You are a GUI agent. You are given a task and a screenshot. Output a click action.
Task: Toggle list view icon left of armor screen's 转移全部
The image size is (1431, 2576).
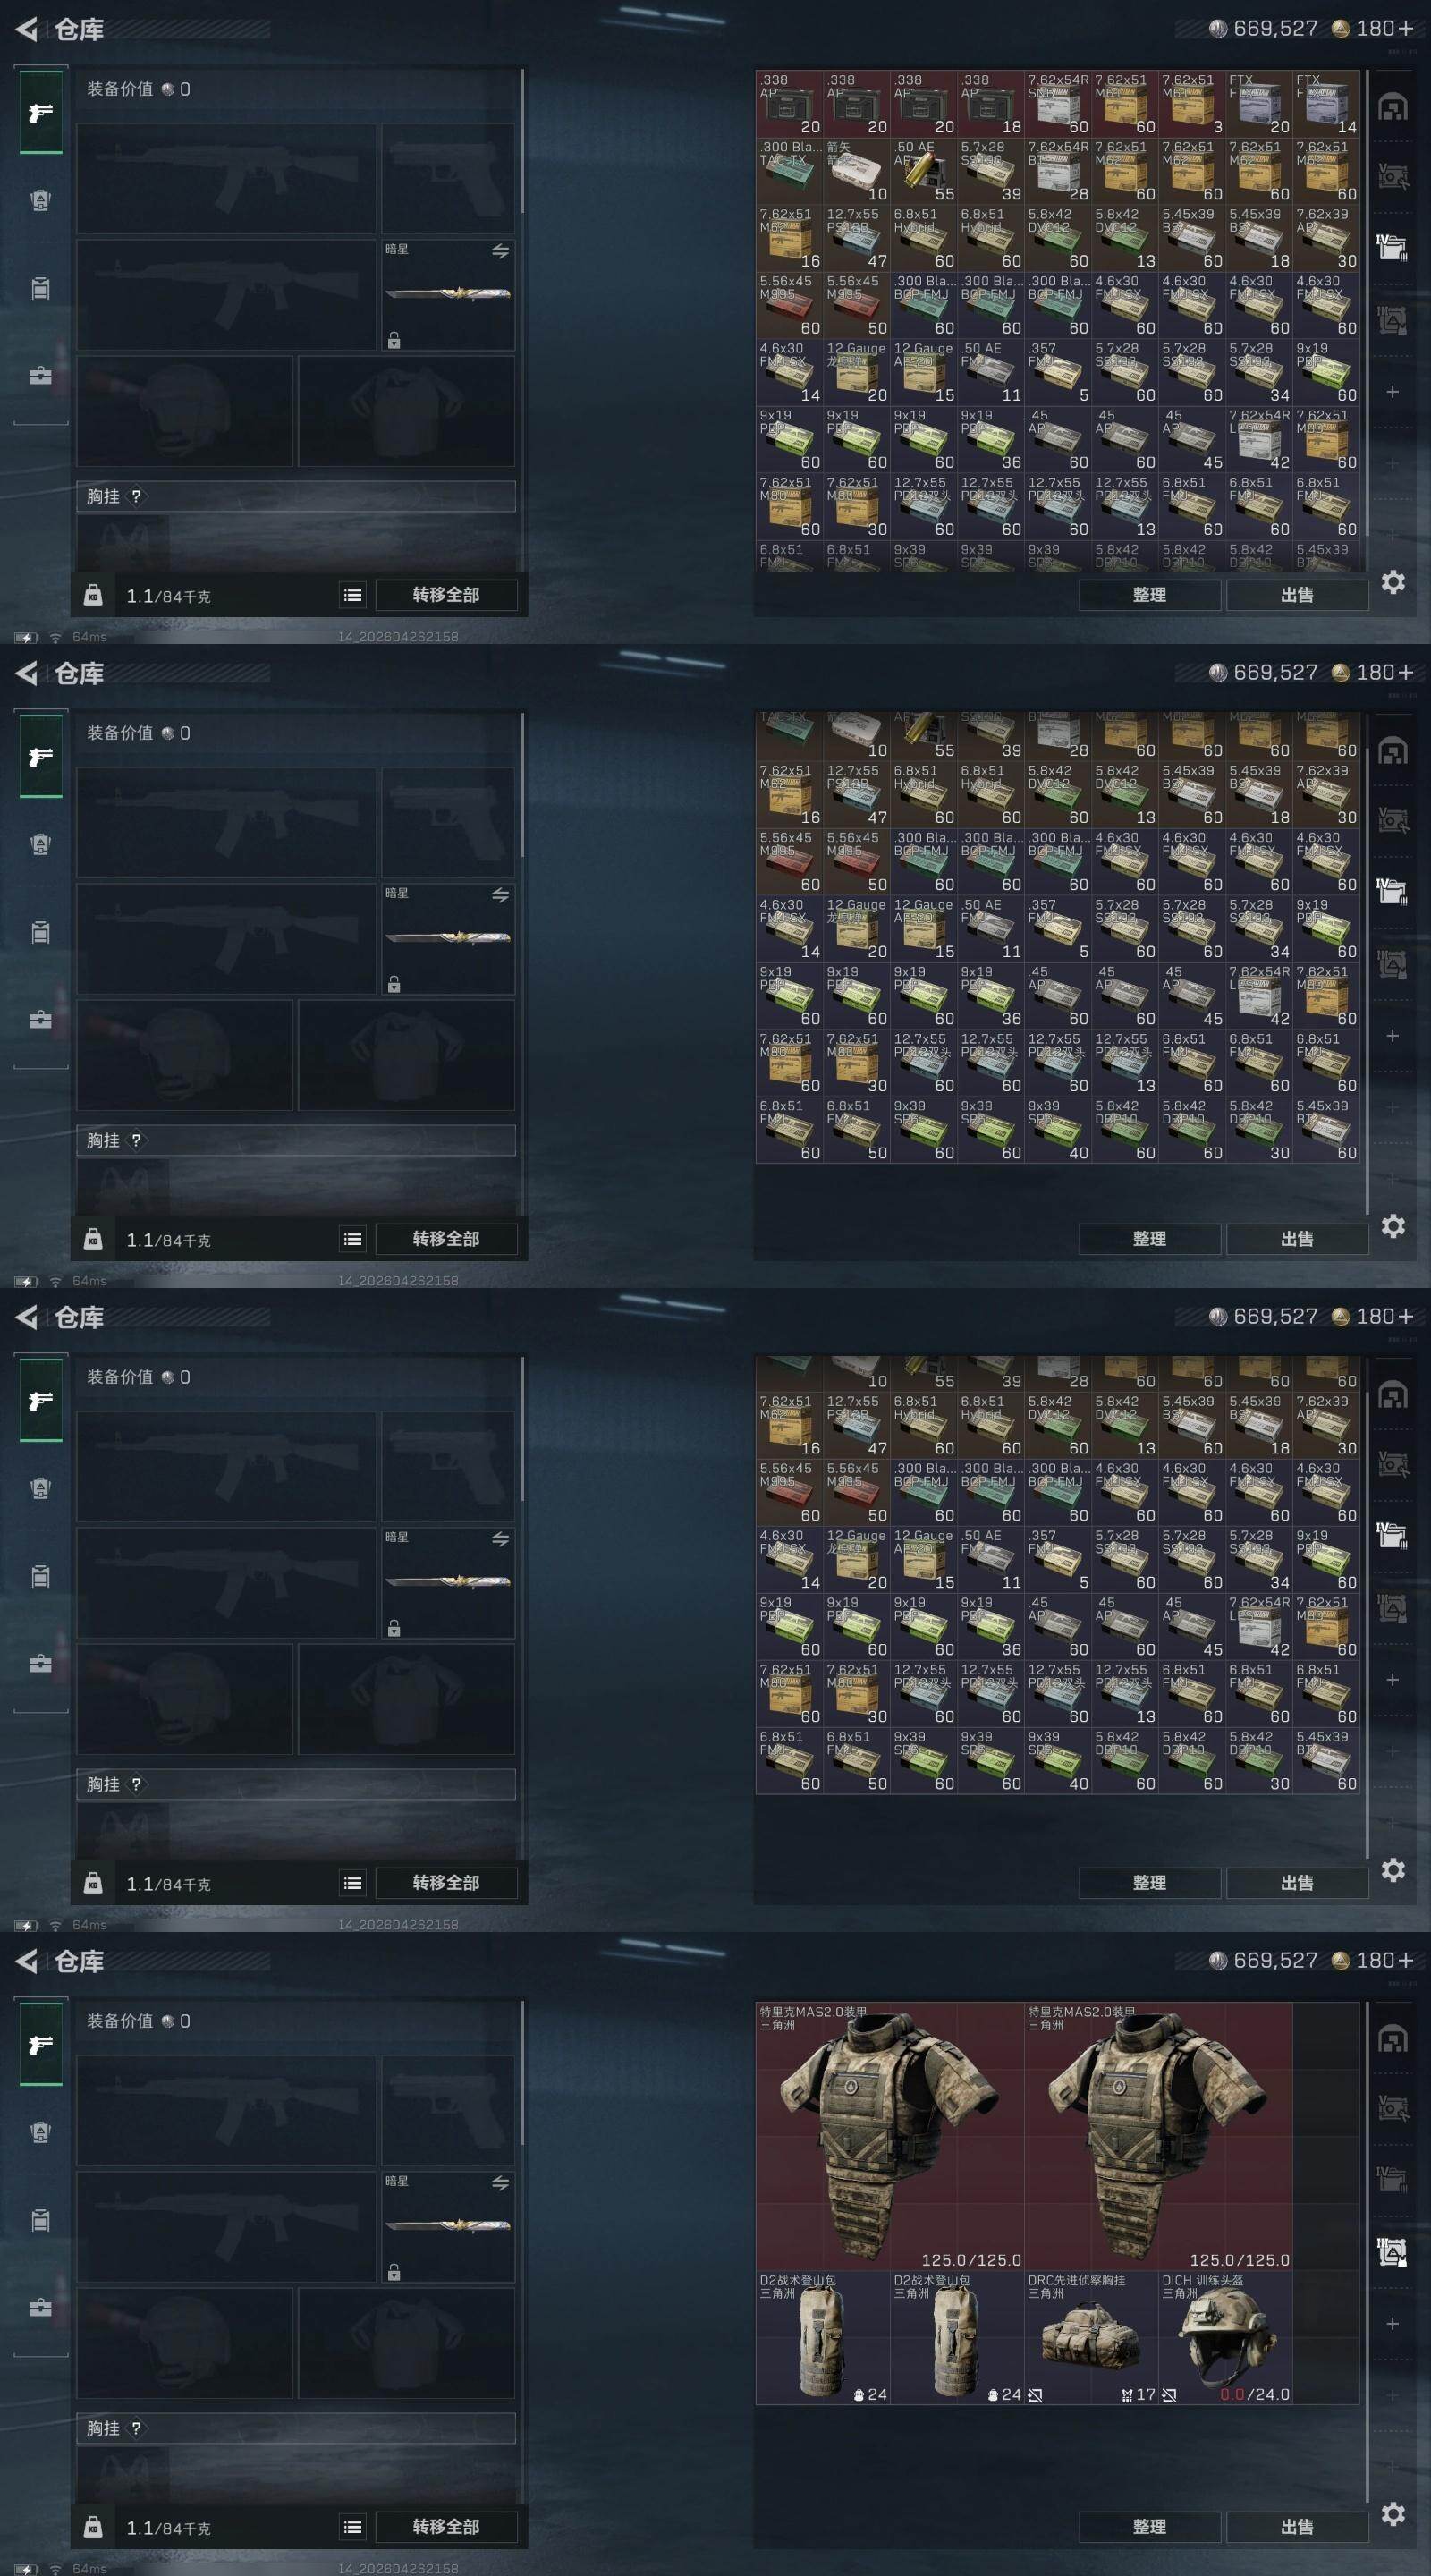(353, 2527)
